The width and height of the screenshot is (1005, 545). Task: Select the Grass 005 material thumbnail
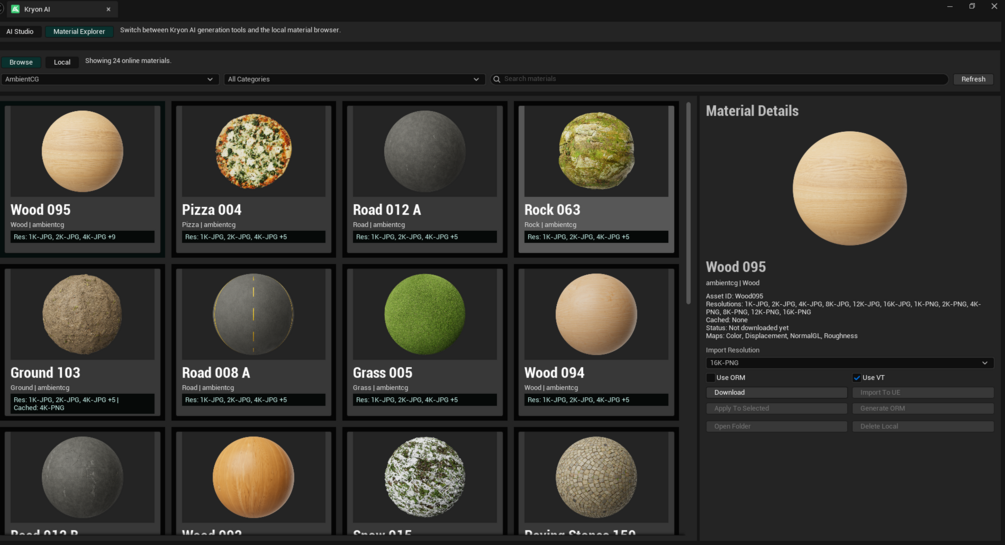click(x=424, y=314)
